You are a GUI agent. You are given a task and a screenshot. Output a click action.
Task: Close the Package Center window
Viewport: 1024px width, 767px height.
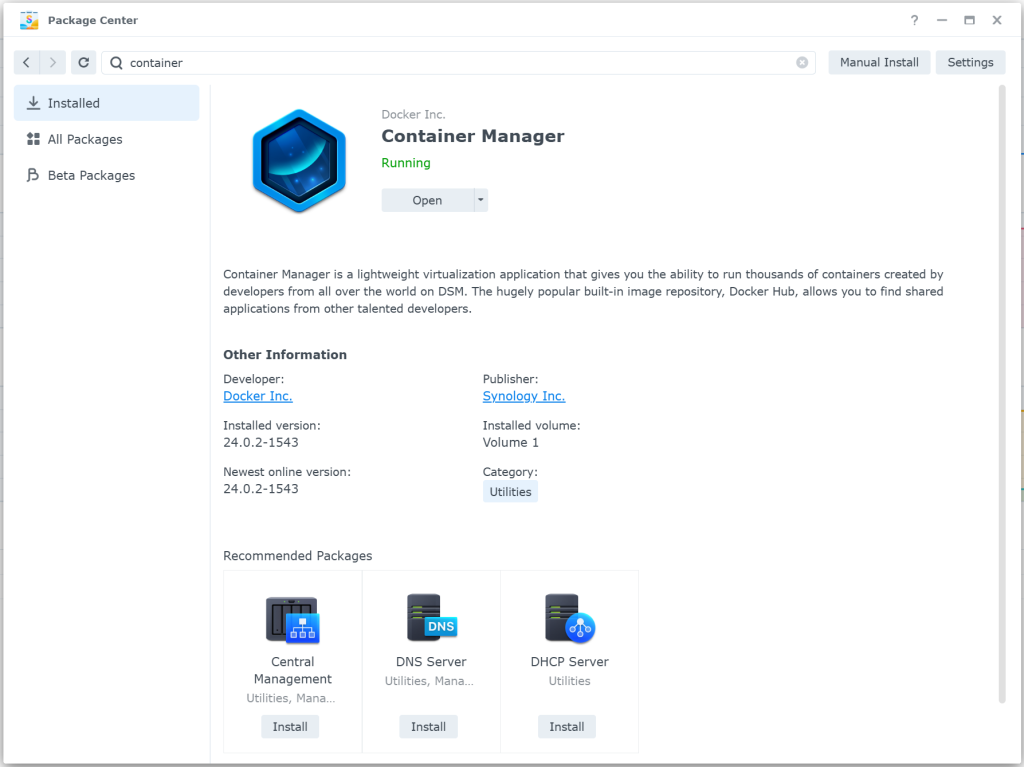[x=997, y=20]
